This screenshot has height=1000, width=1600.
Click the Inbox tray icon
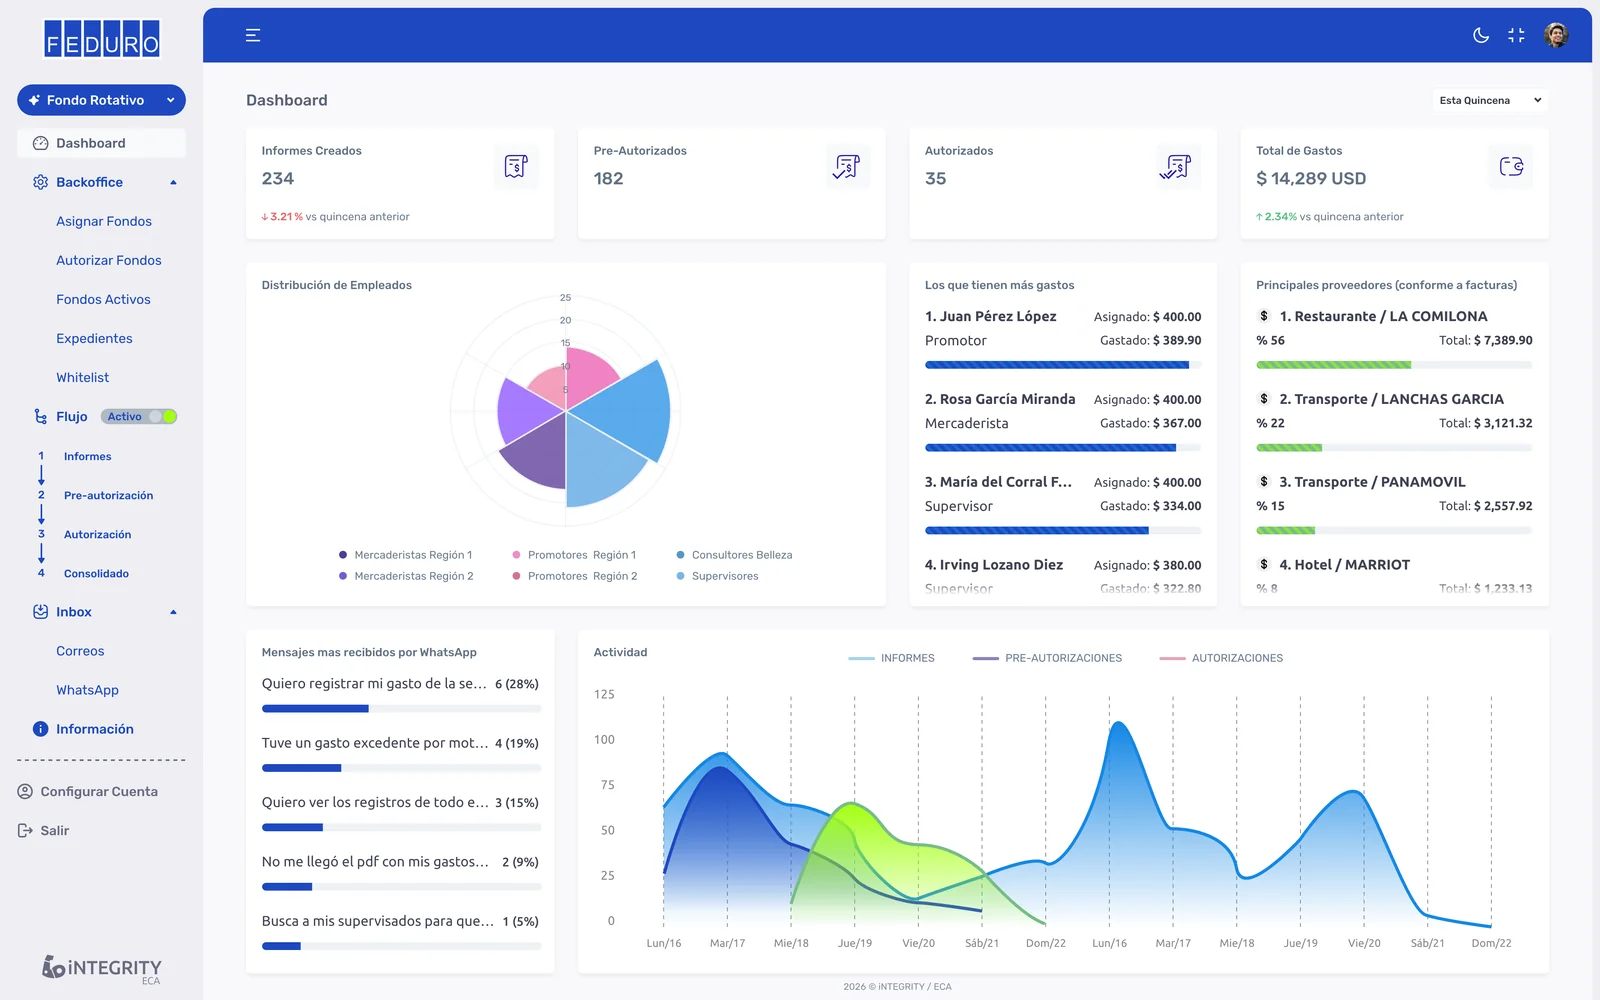pyautogui.click(x=40, y=611)
